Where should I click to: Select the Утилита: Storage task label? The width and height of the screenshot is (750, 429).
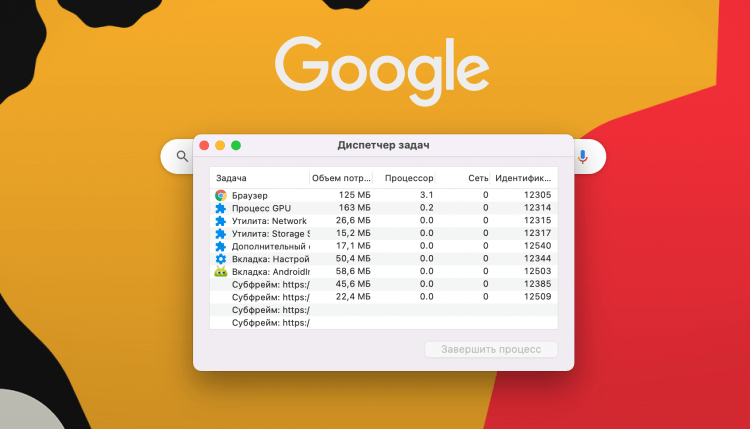(x=271, y=233)
